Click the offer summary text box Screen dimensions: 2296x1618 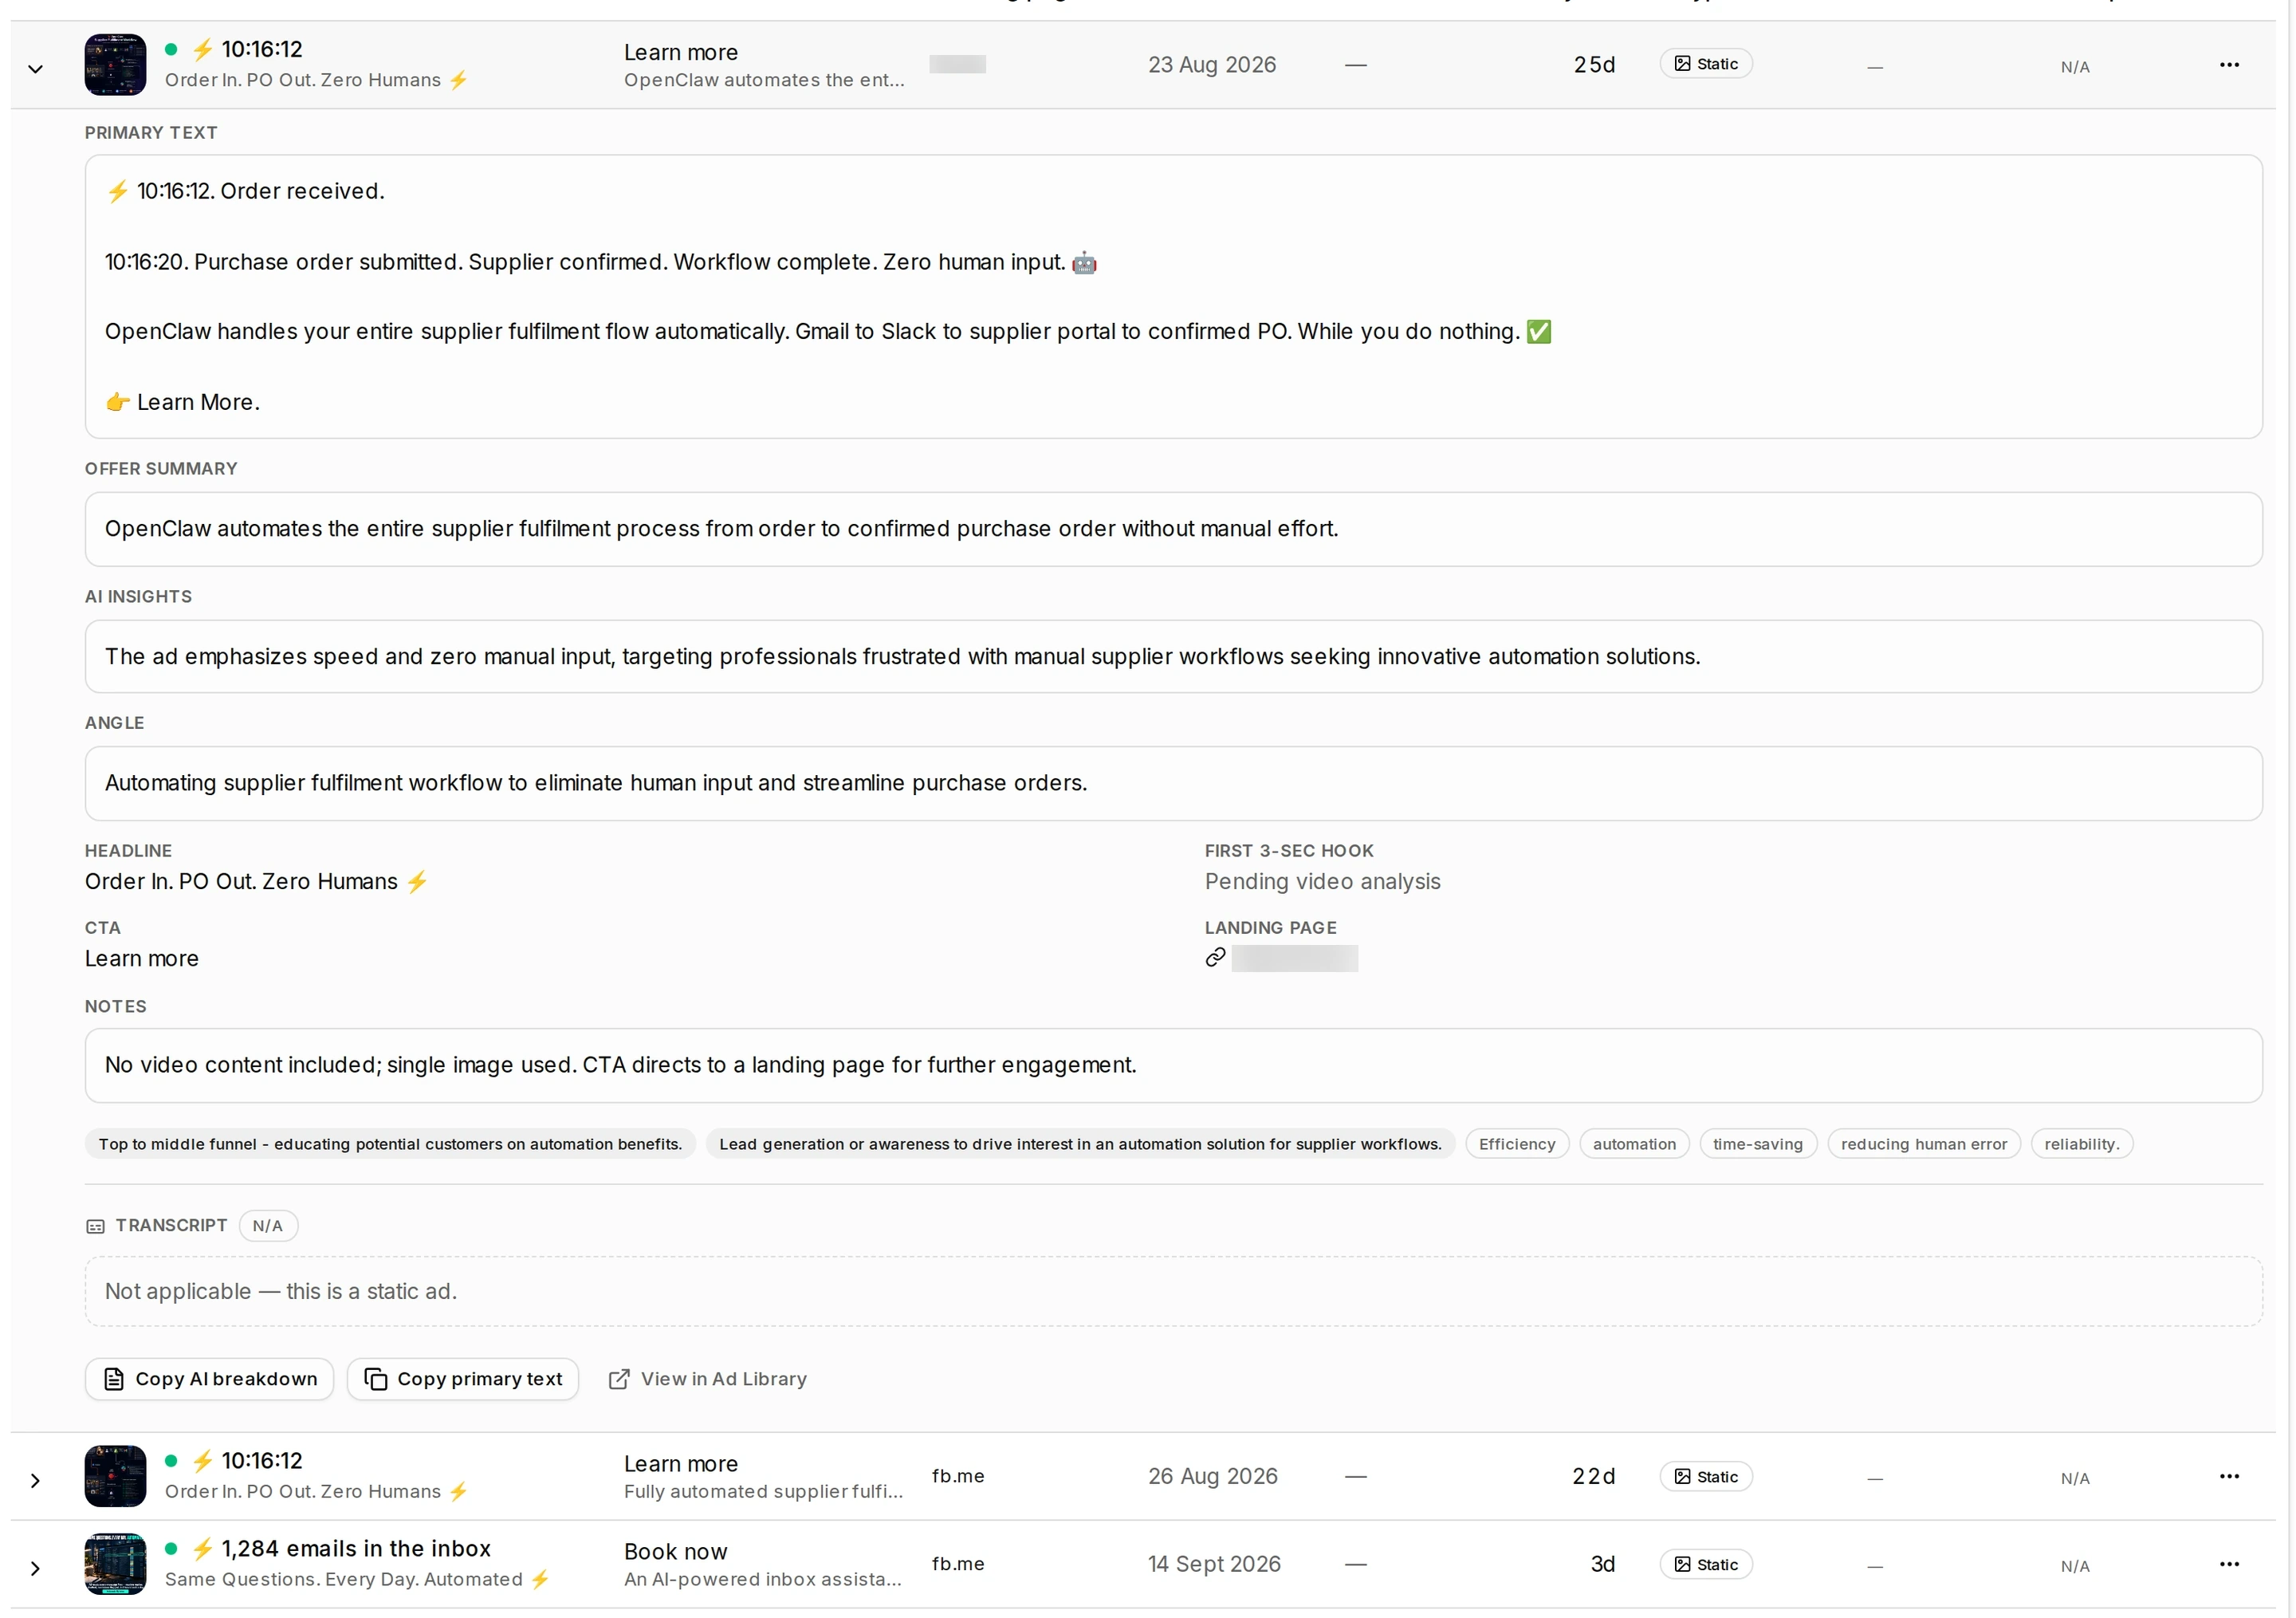tap(1173, 529)
